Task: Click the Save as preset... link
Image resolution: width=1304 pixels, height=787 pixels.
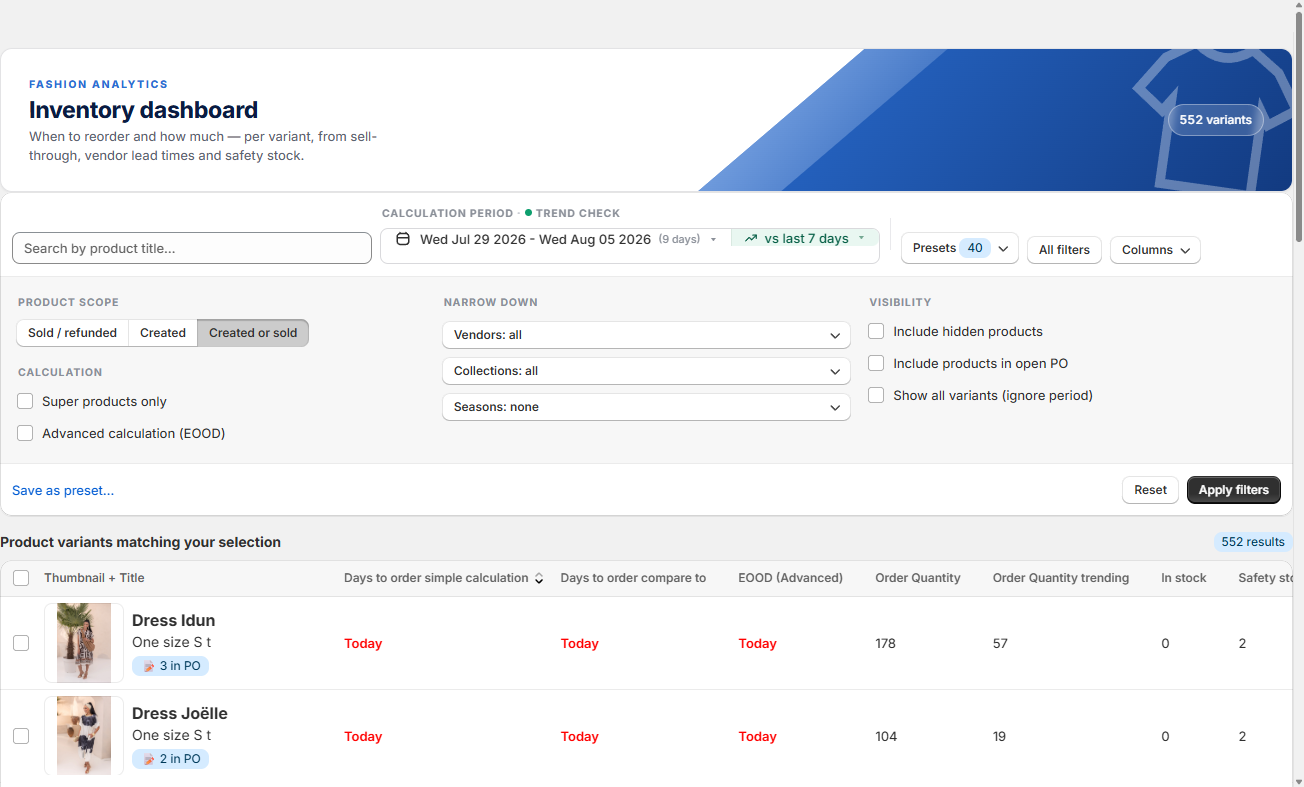Action: 63,490
